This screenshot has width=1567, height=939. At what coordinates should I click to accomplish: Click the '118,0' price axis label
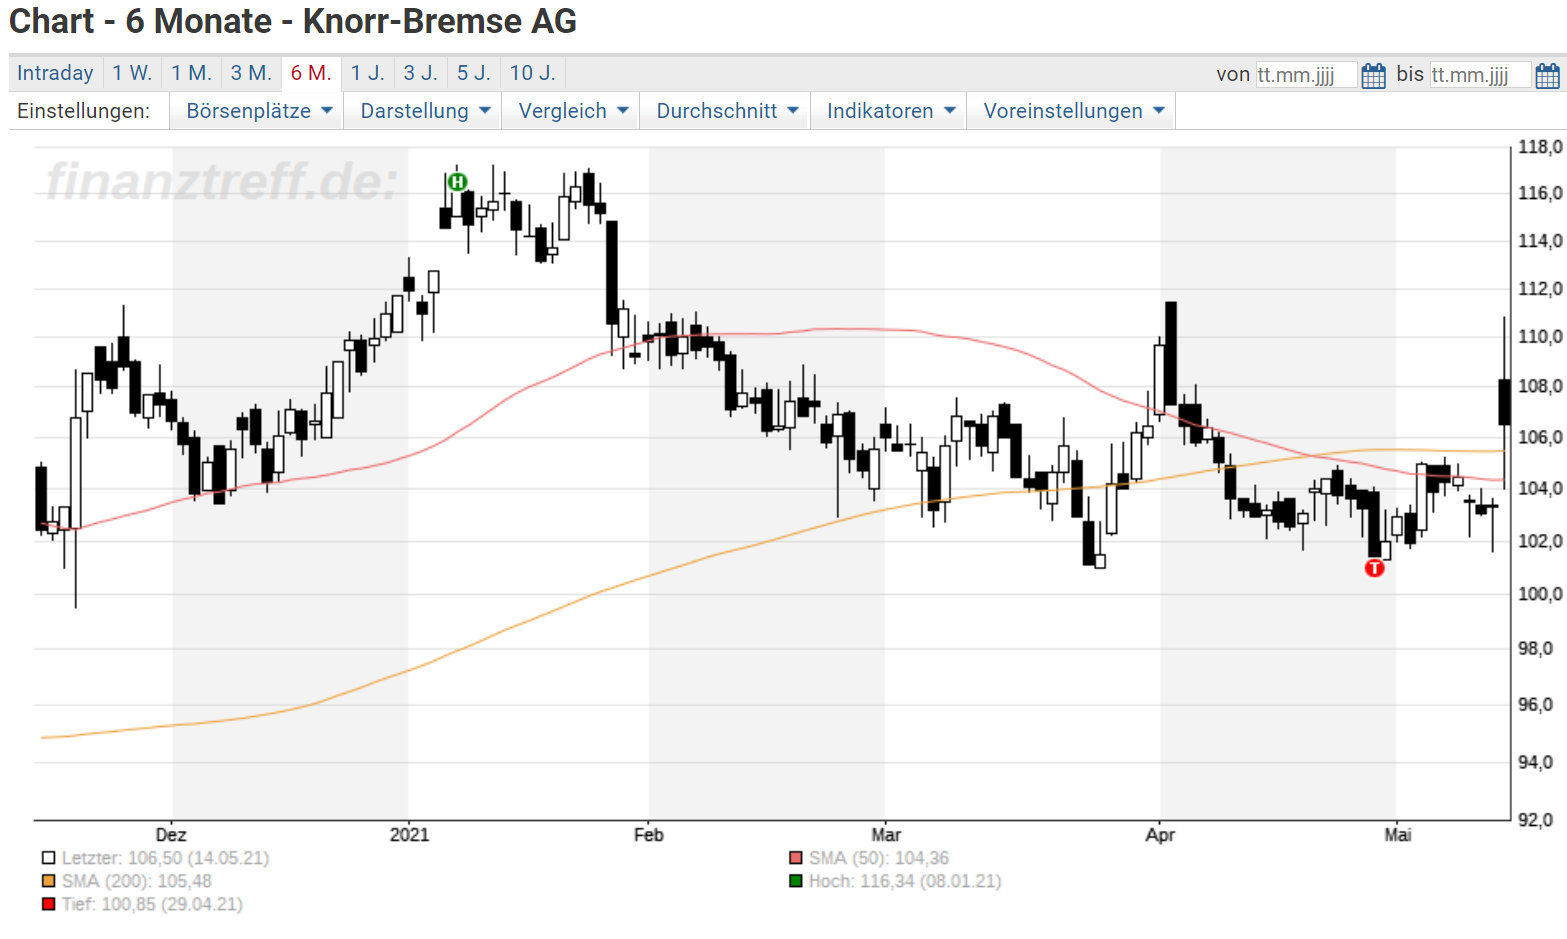(x=1540, y=147)
